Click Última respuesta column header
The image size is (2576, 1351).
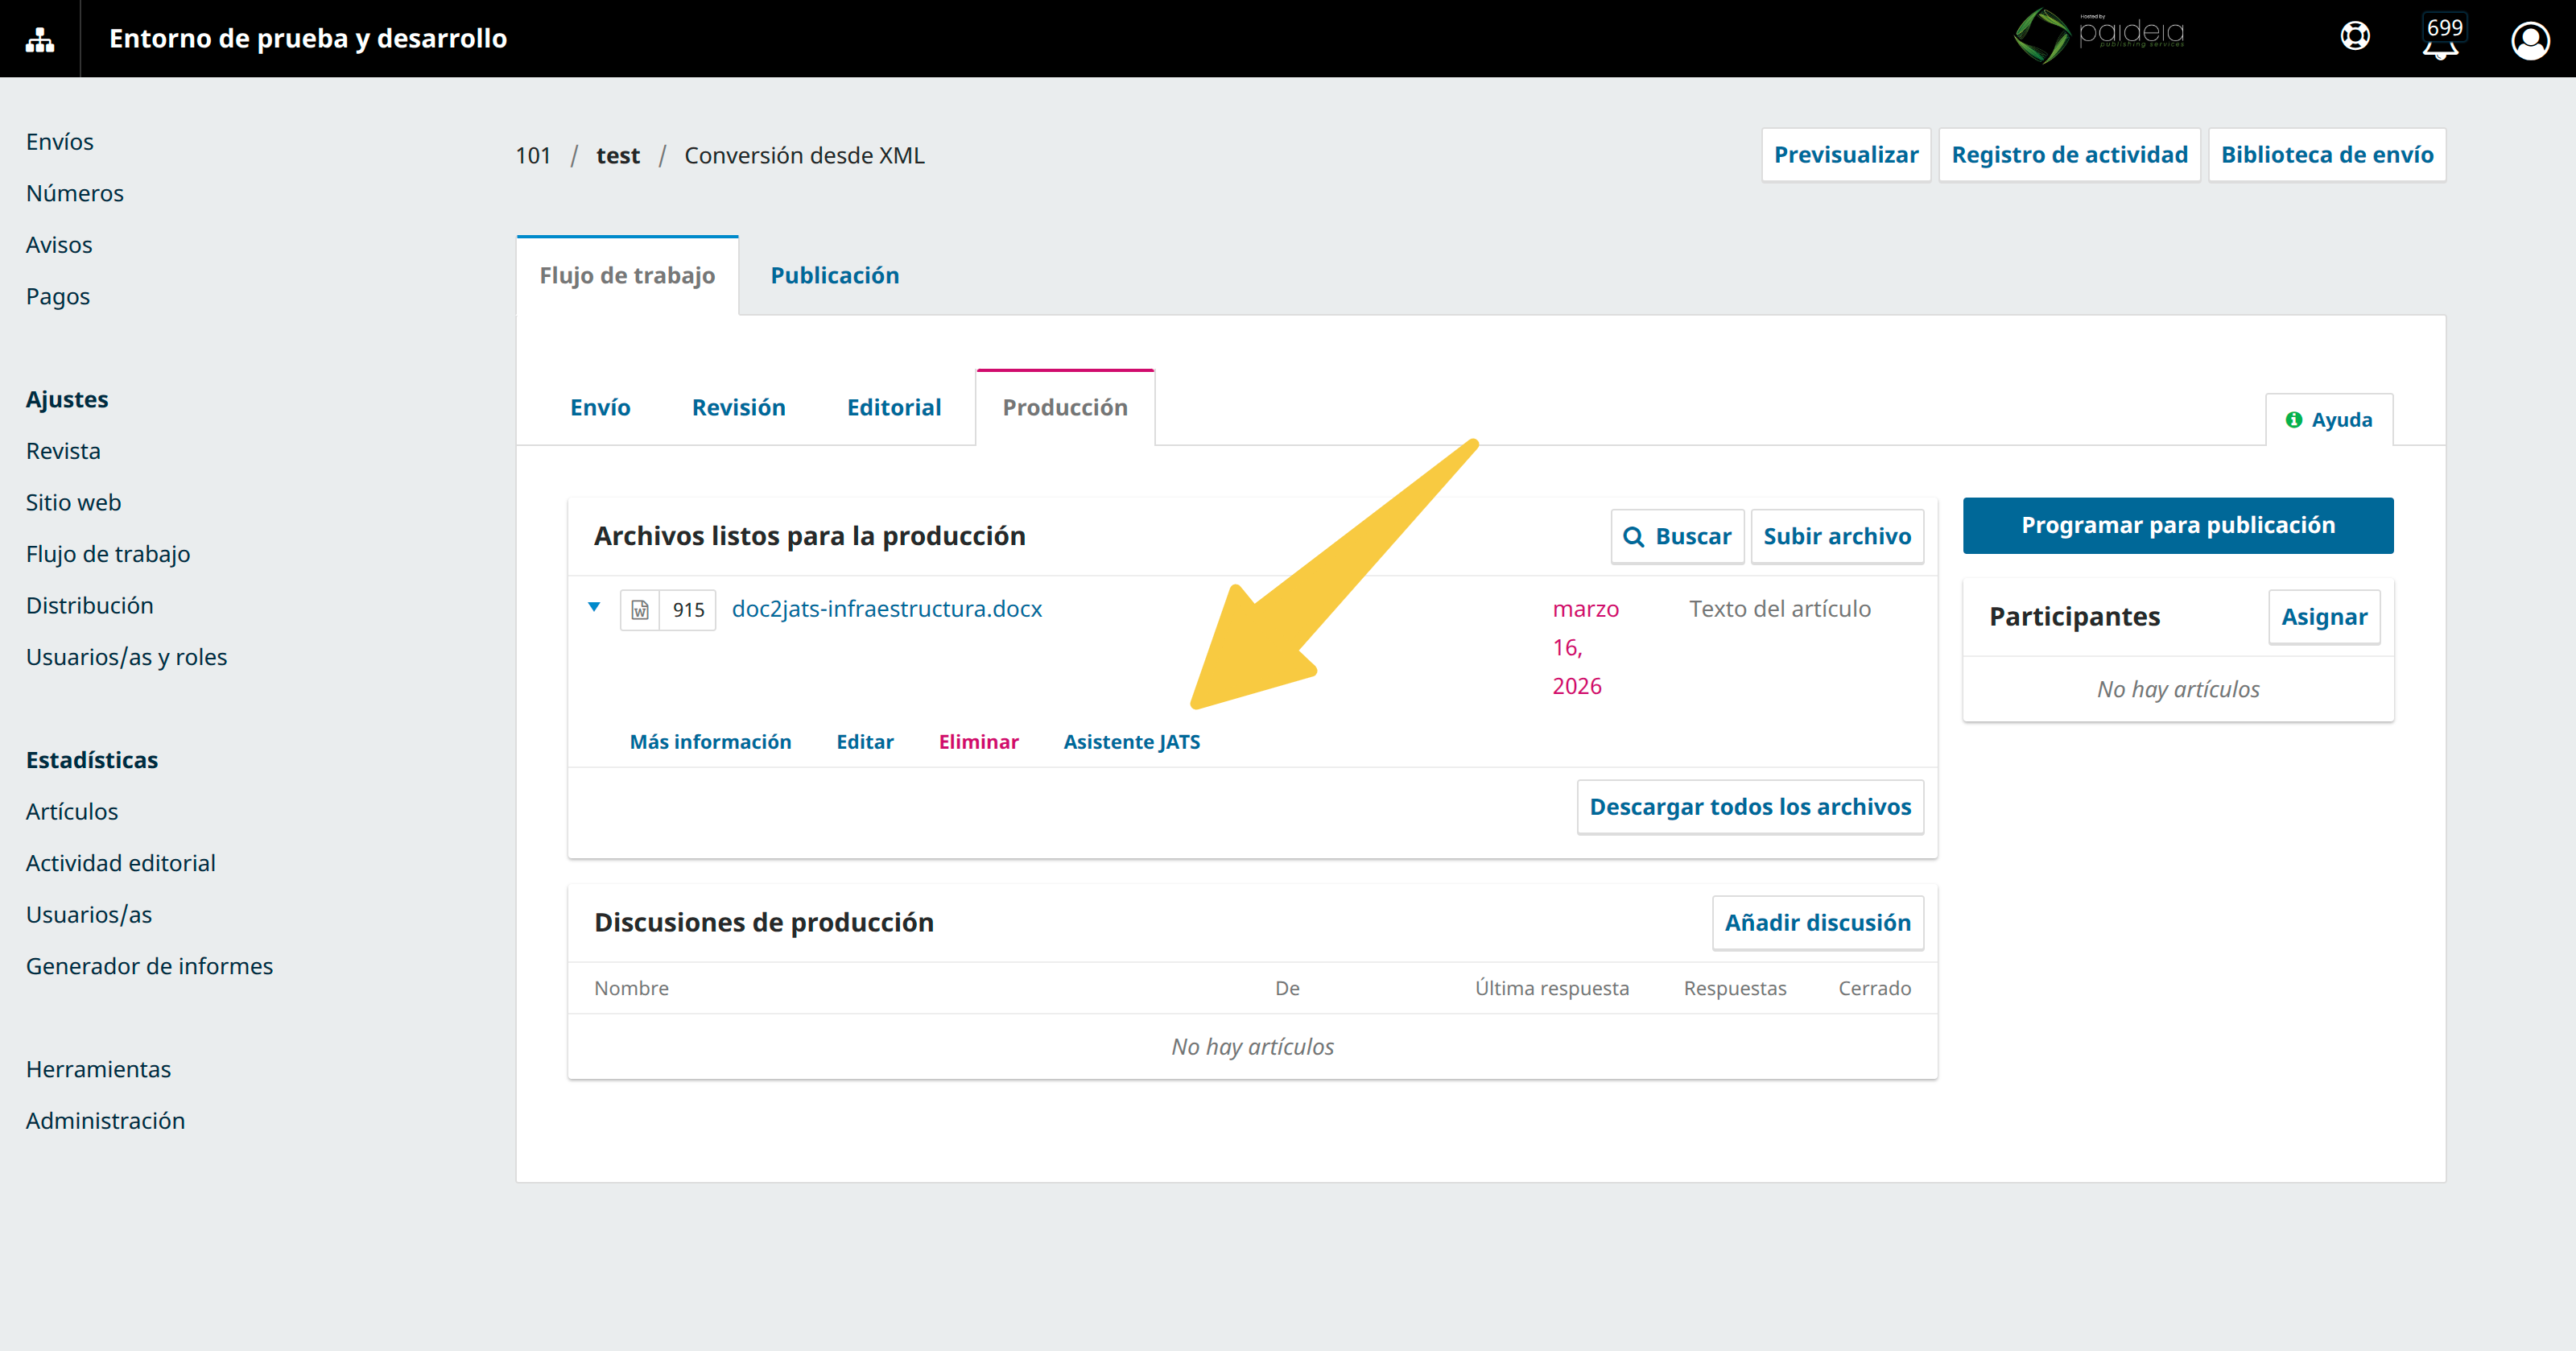(1552, 988)
